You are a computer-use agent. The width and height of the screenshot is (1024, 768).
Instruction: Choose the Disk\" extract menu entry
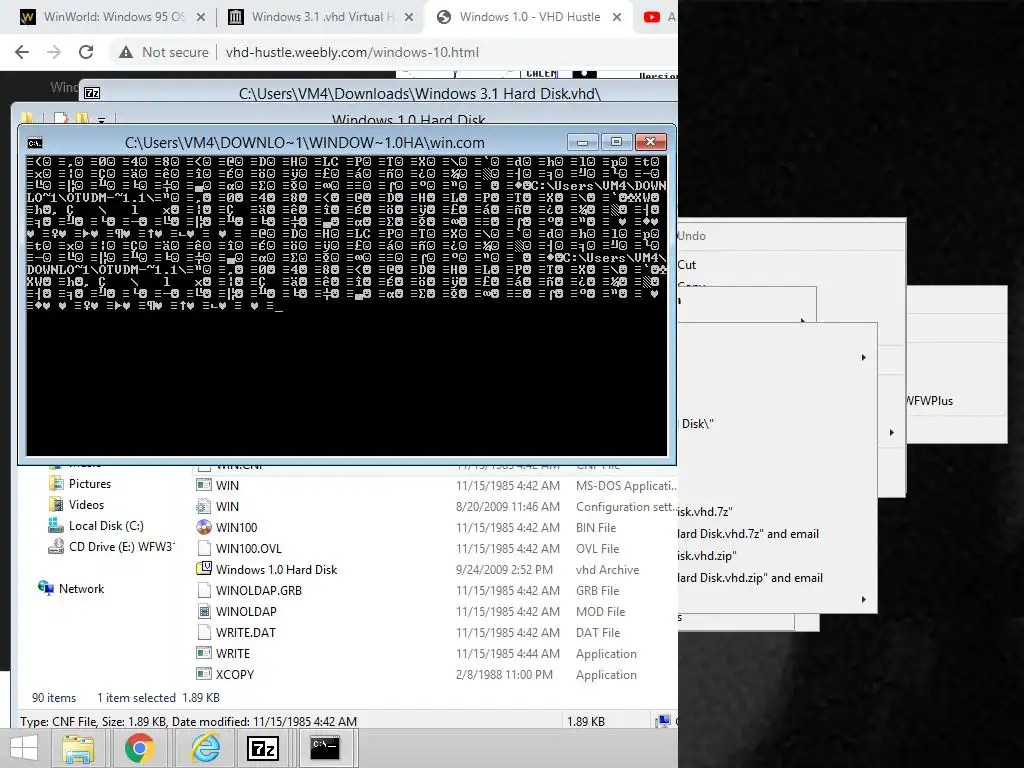(x=697, y=423)
